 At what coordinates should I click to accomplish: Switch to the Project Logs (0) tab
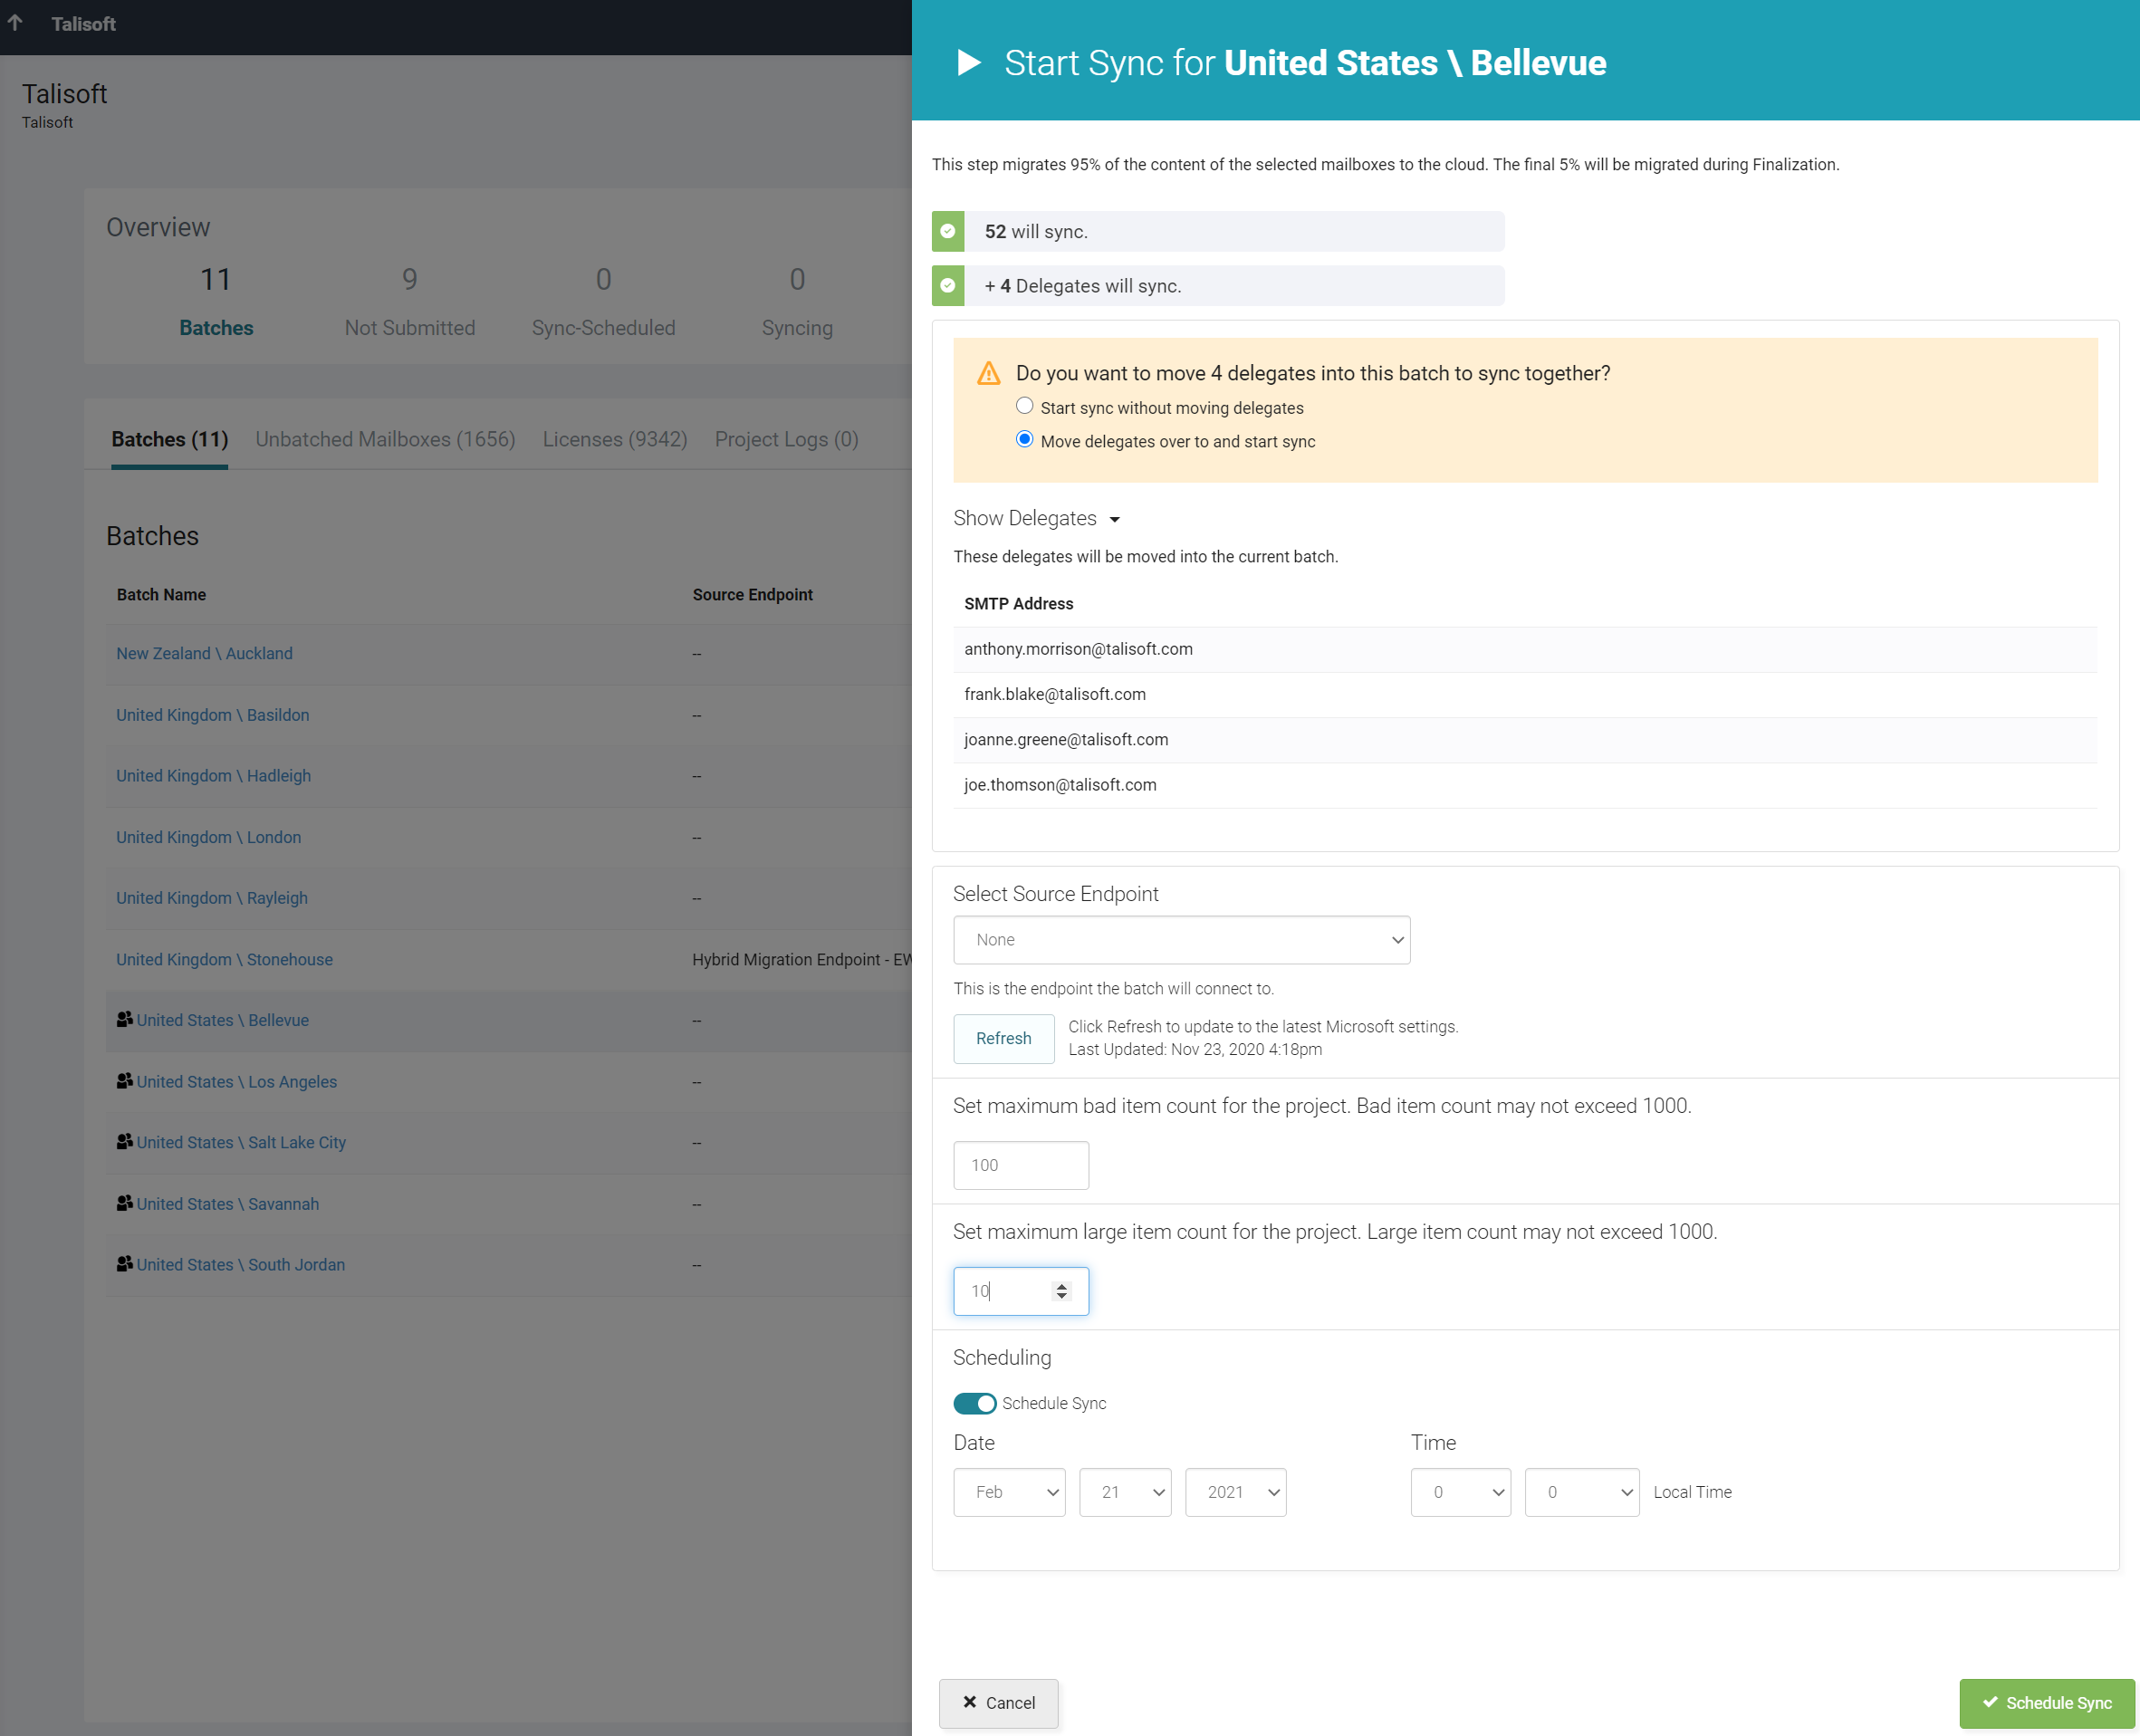(787, 439)
